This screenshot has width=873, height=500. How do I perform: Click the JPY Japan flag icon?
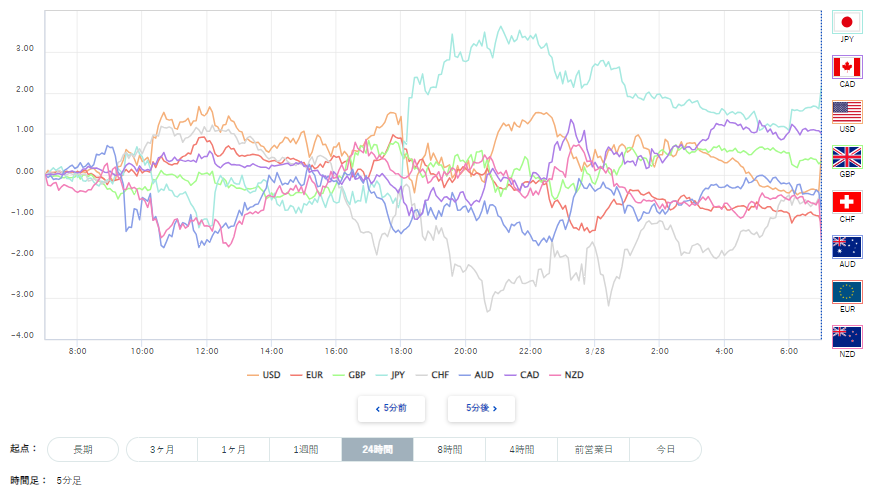[x=847, y=22]
